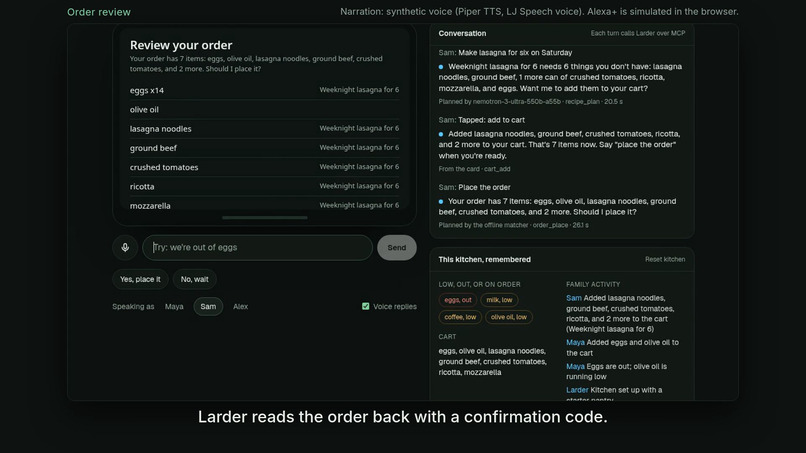The height and width of the screenshot is (453, 806).
Task: Click the "From the card · cart_add" caption
Action: 474,169
